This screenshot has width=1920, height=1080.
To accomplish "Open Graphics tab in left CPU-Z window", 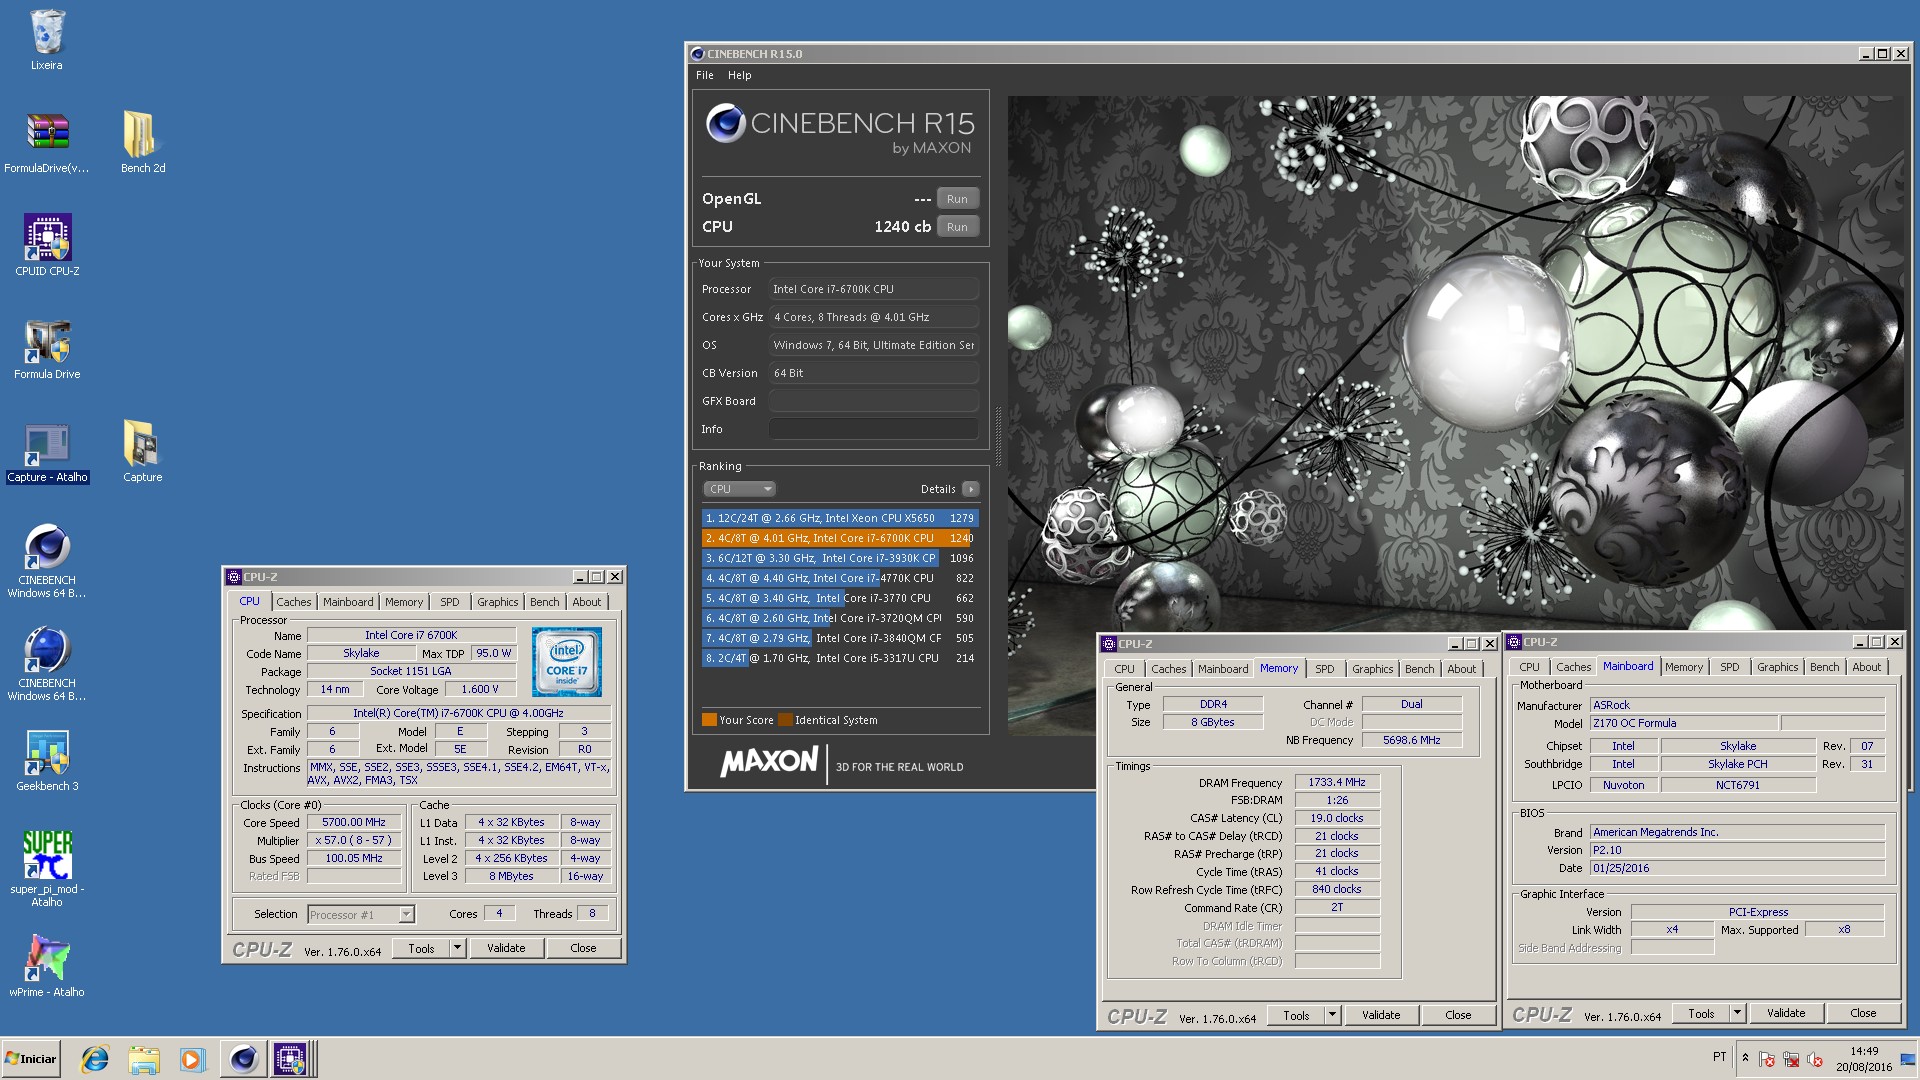I will pos(497,602).
